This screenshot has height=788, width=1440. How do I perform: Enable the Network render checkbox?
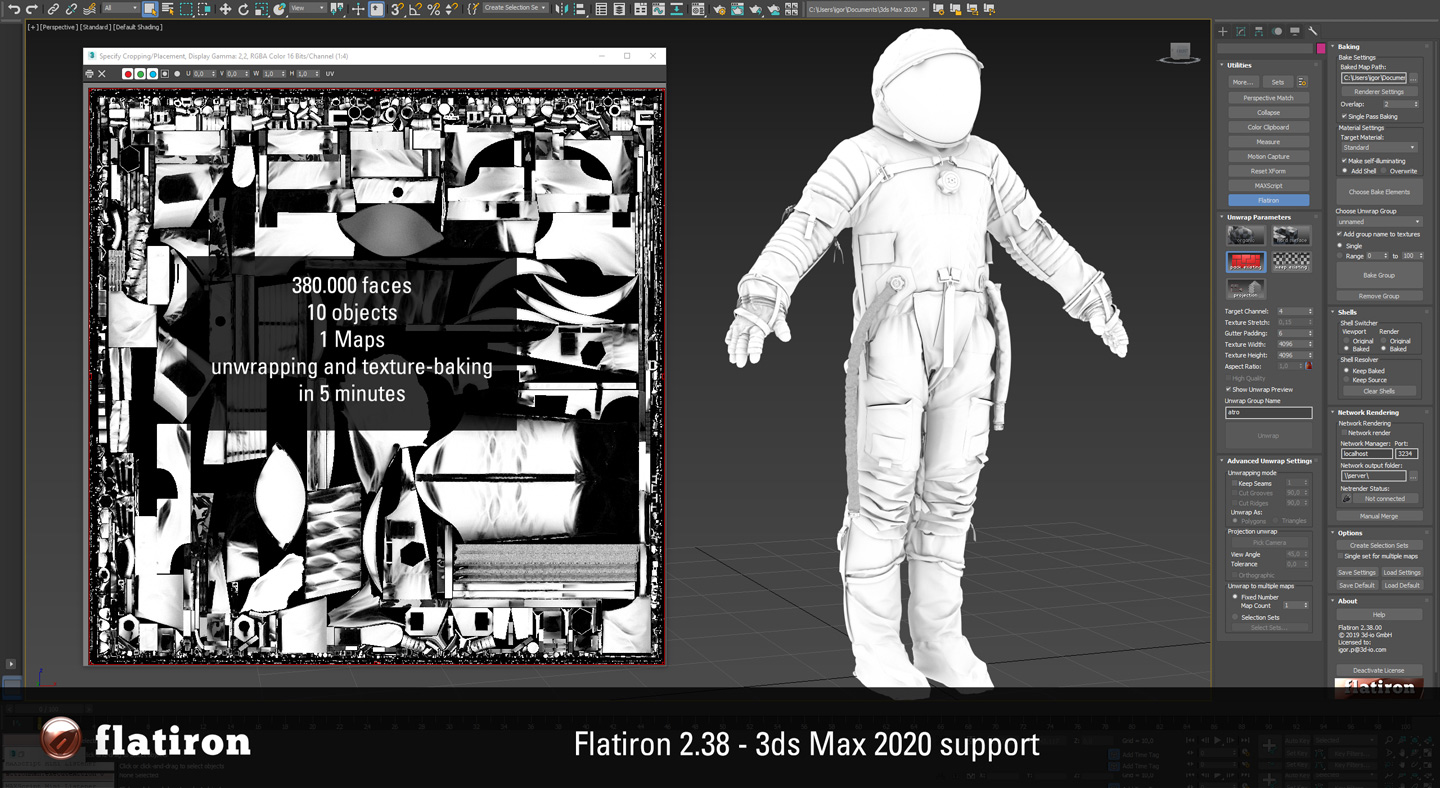coord(1343,433)
